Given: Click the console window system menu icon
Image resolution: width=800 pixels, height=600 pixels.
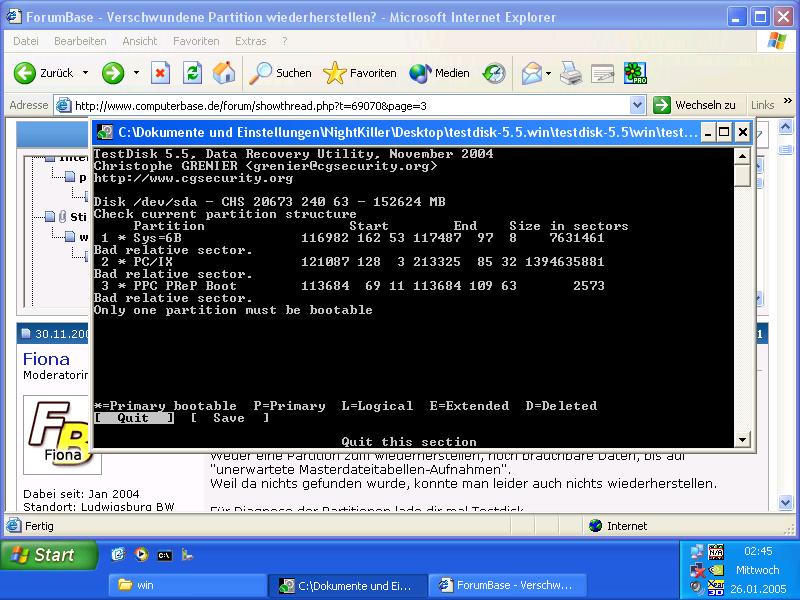Looking at the screenshot, I should coord(105,133).
